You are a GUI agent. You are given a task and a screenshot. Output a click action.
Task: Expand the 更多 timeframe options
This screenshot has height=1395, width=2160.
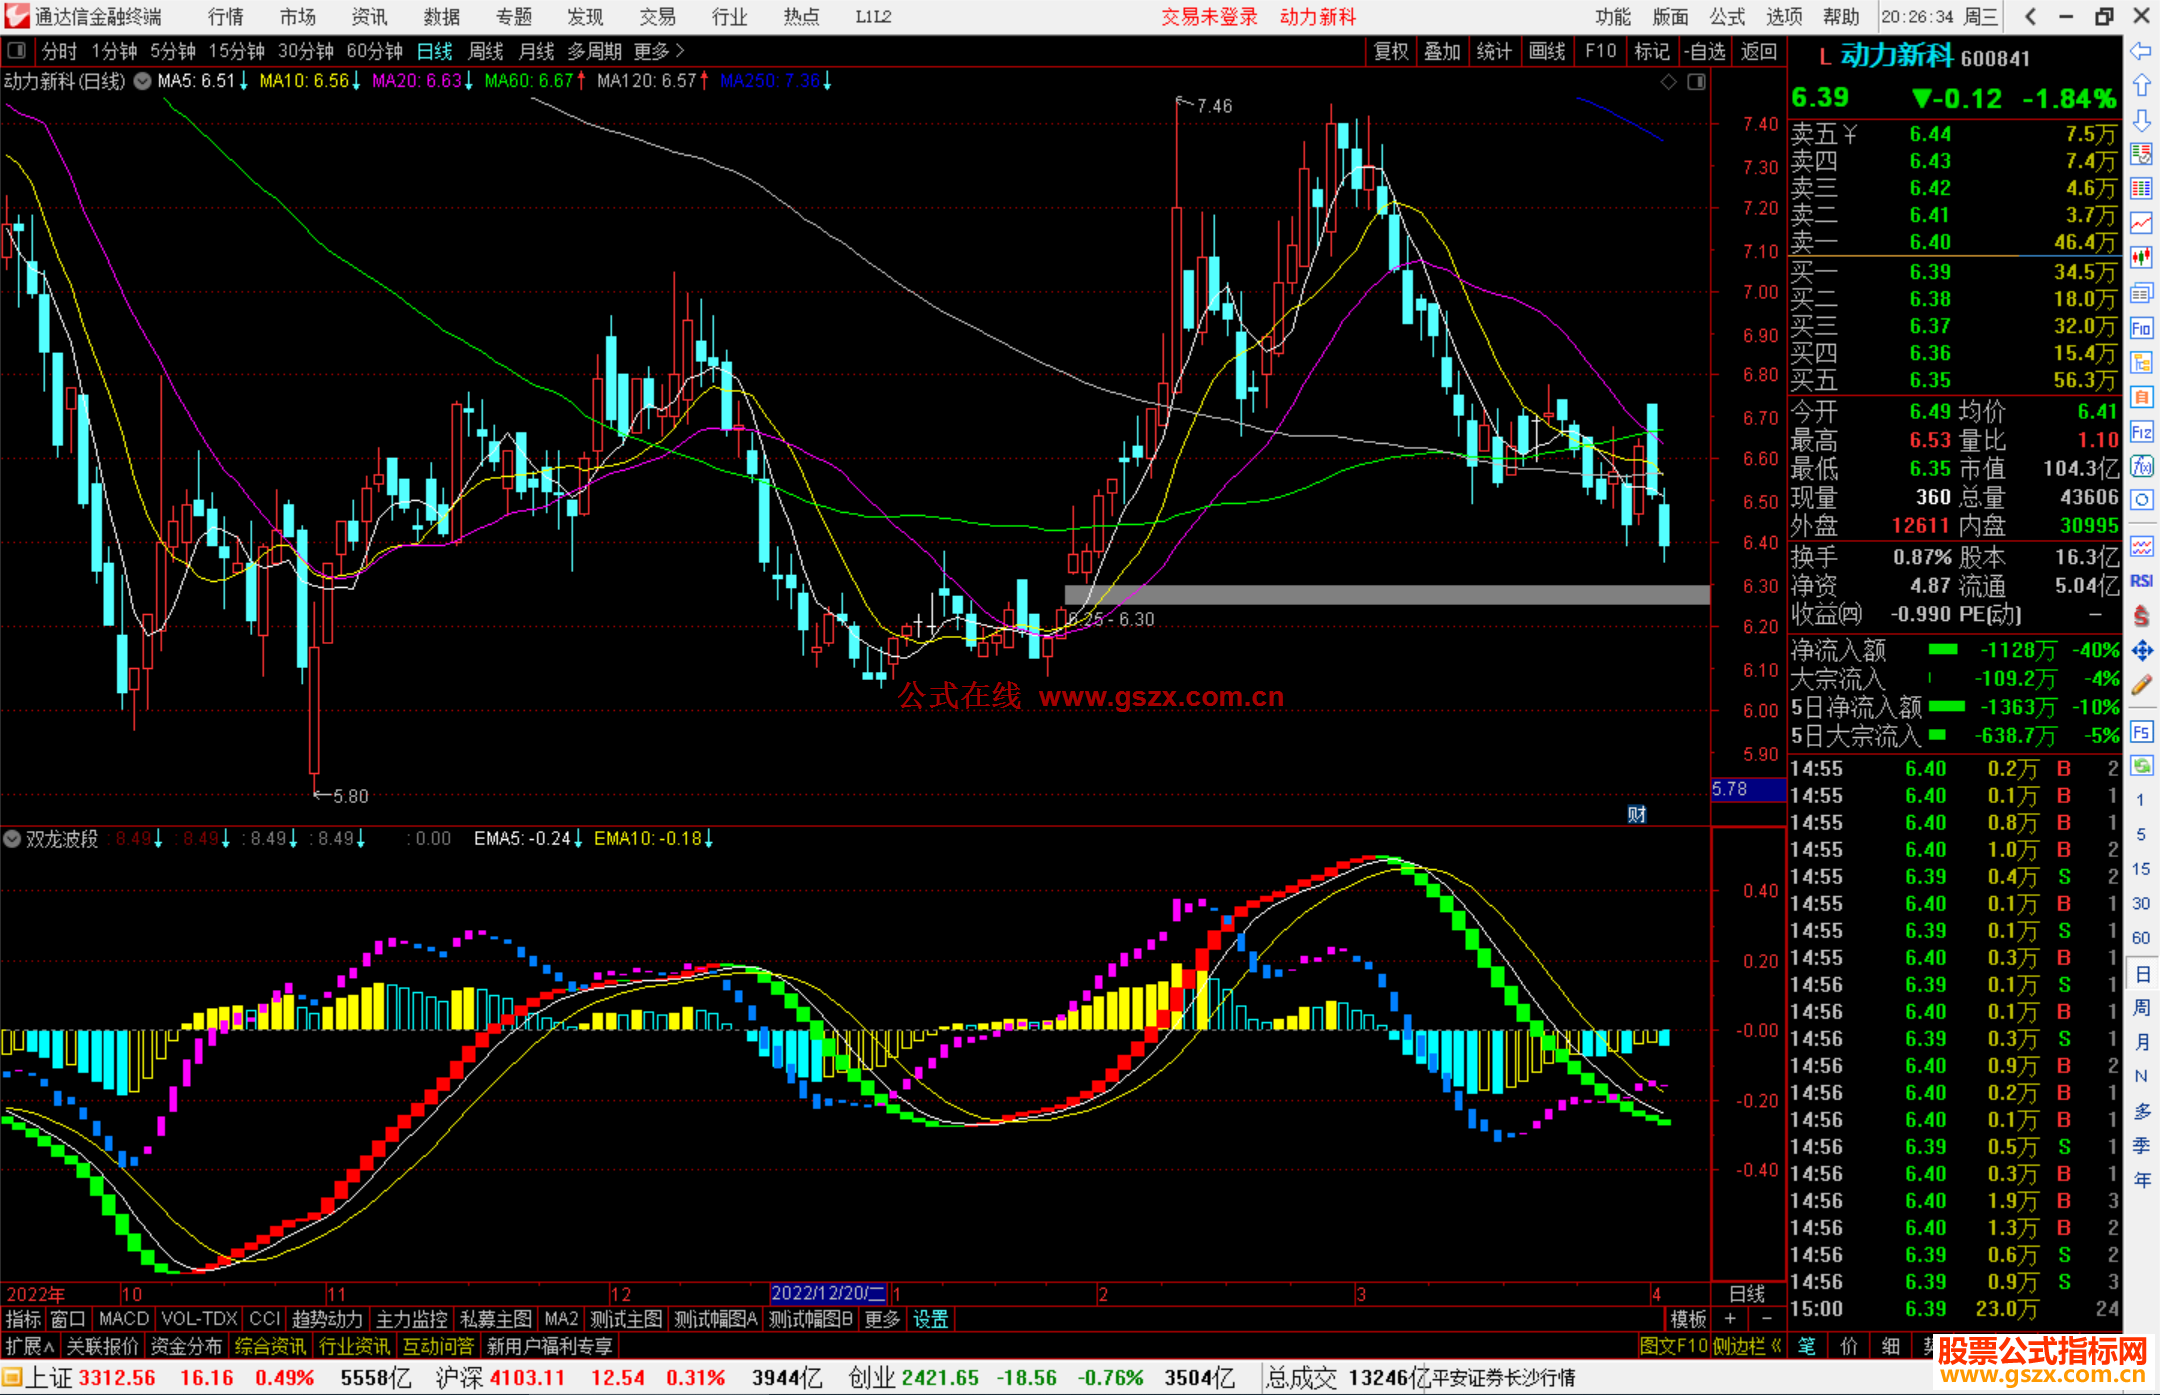[x=659, y=51]
